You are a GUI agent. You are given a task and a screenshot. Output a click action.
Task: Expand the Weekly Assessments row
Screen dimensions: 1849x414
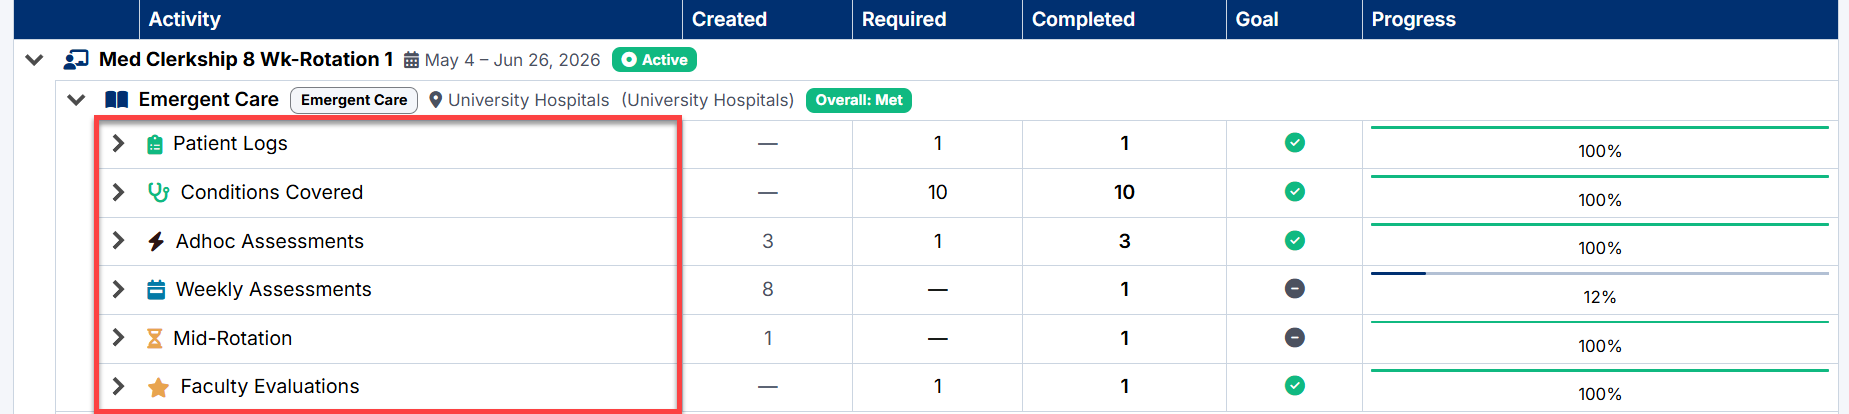pos(118,289)
